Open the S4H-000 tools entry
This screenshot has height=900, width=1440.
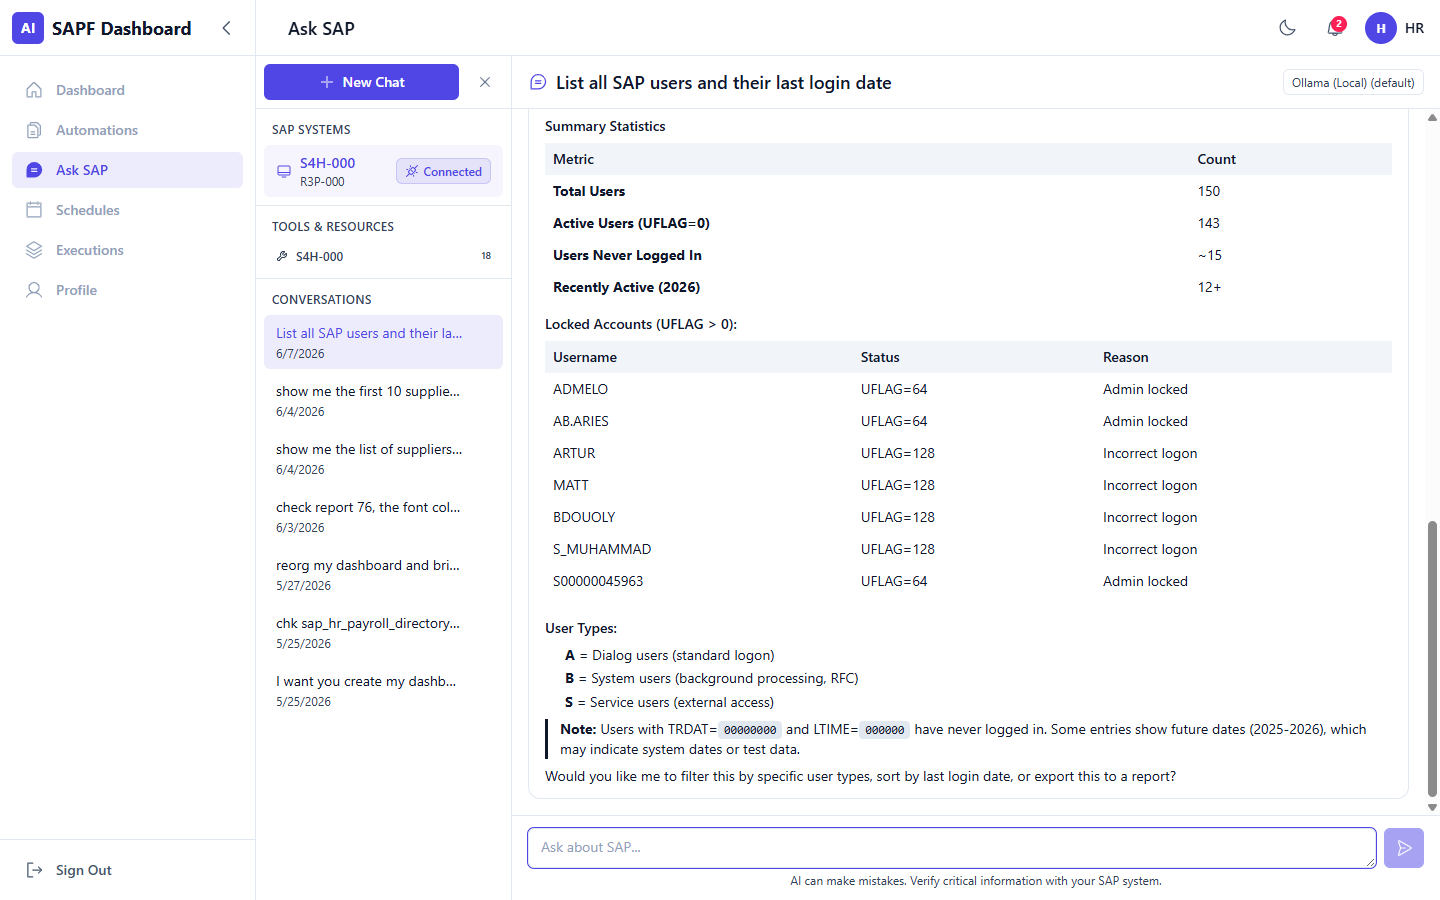point(383,256)
